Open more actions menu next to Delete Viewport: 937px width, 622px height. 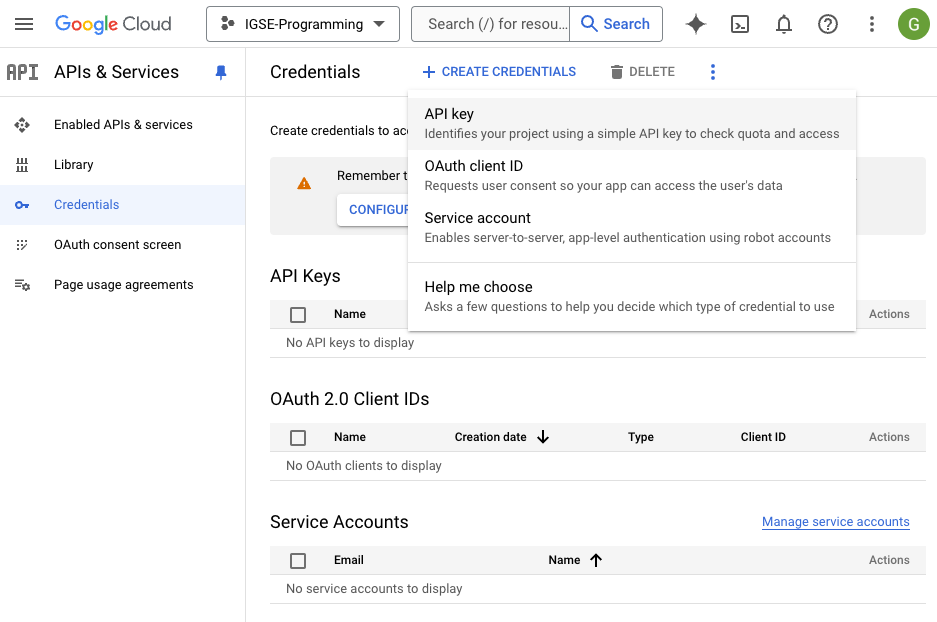(713, 72)
